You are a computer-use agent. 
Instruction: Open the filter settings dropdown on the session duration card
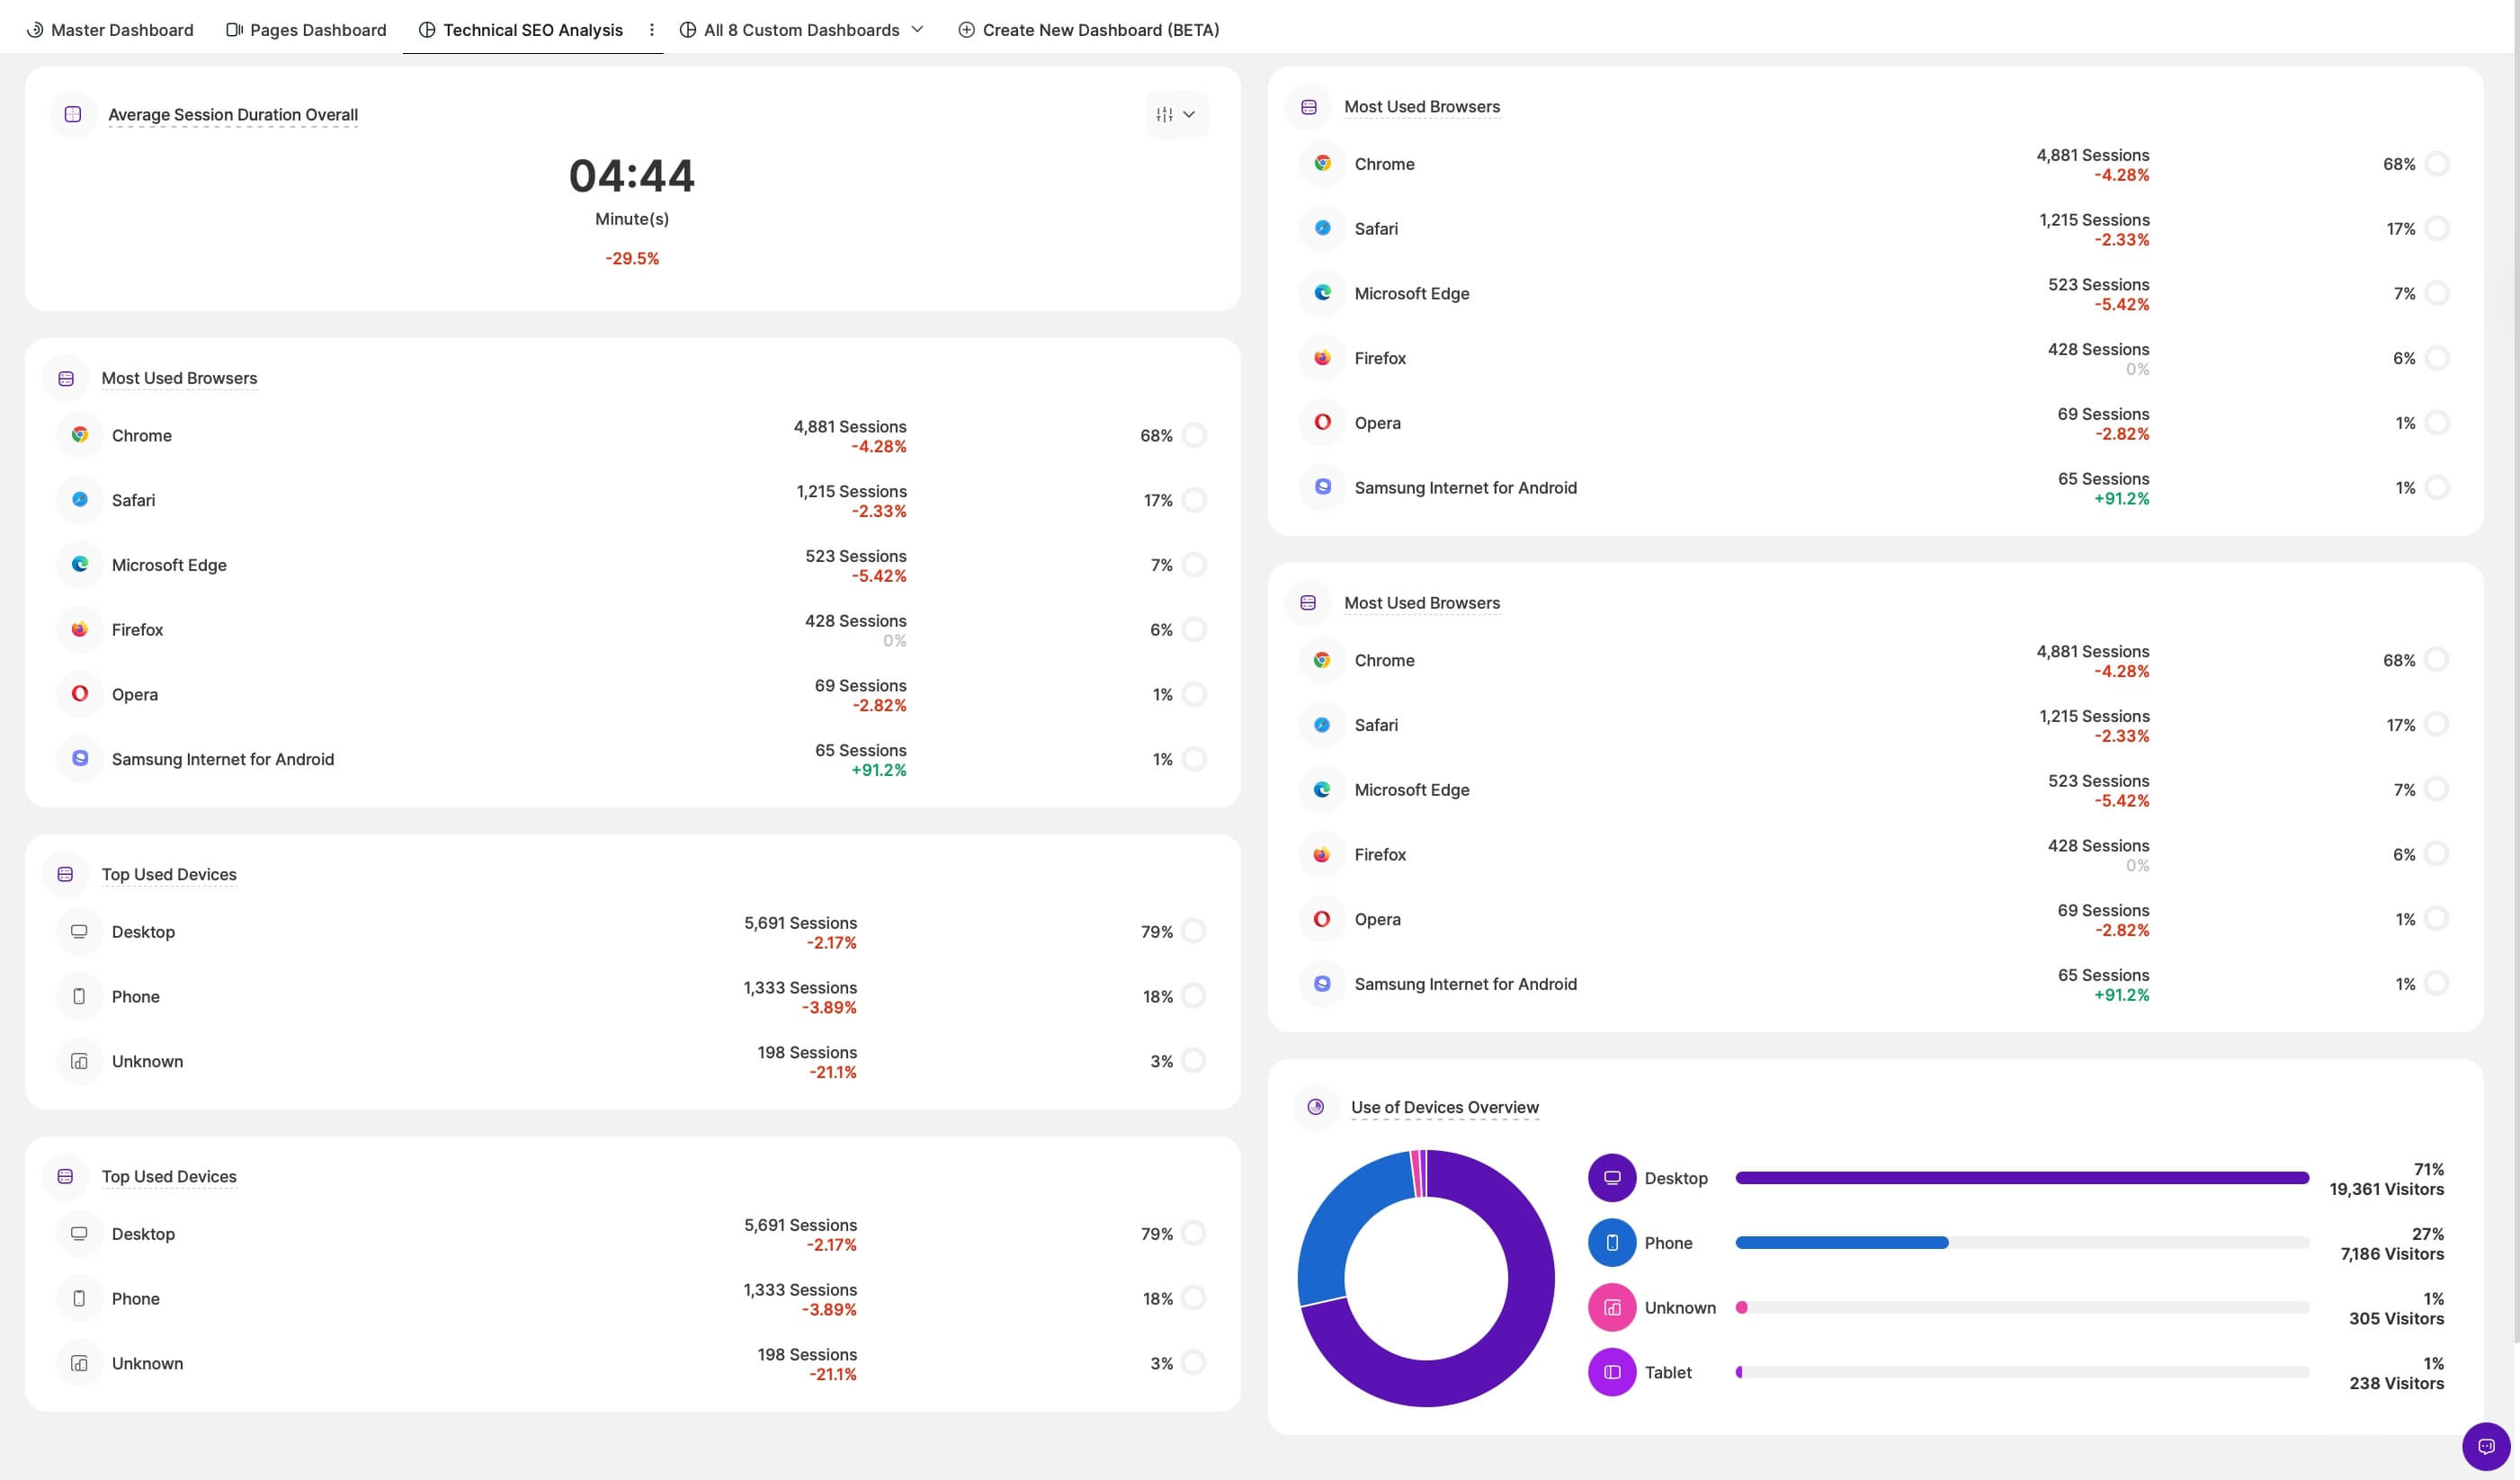1176,115
